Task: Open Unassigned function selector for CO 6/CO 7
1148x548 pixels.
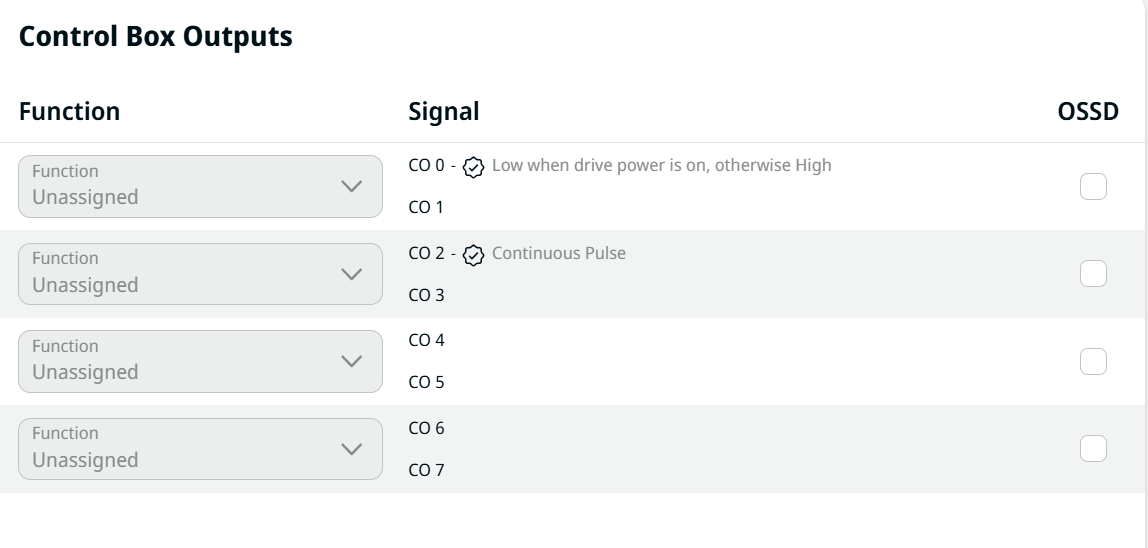Action: pos(200,449)
